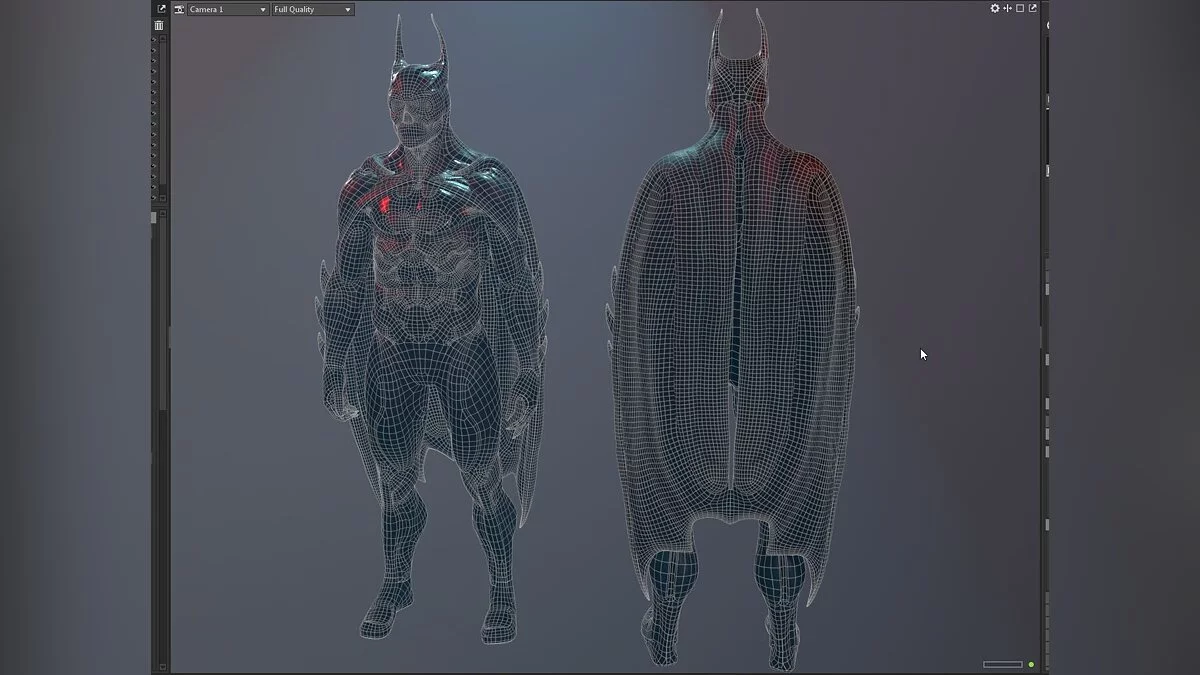
Task: Click the progress bar at bottom right
Action: 1002,664
